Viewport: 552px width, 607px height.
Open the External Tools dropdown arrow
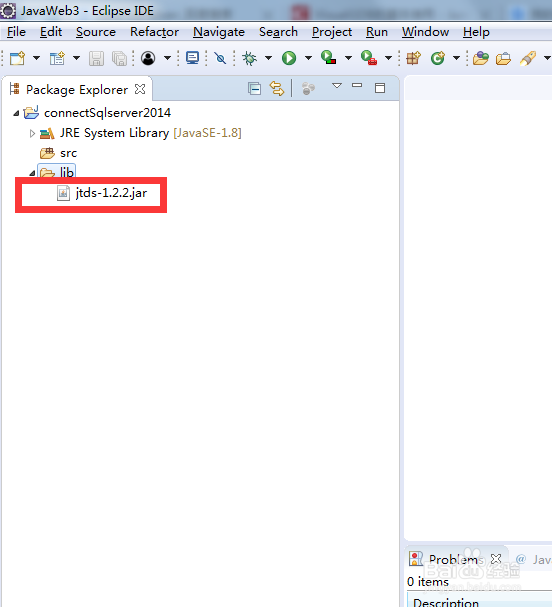click(x=388, y=58)
